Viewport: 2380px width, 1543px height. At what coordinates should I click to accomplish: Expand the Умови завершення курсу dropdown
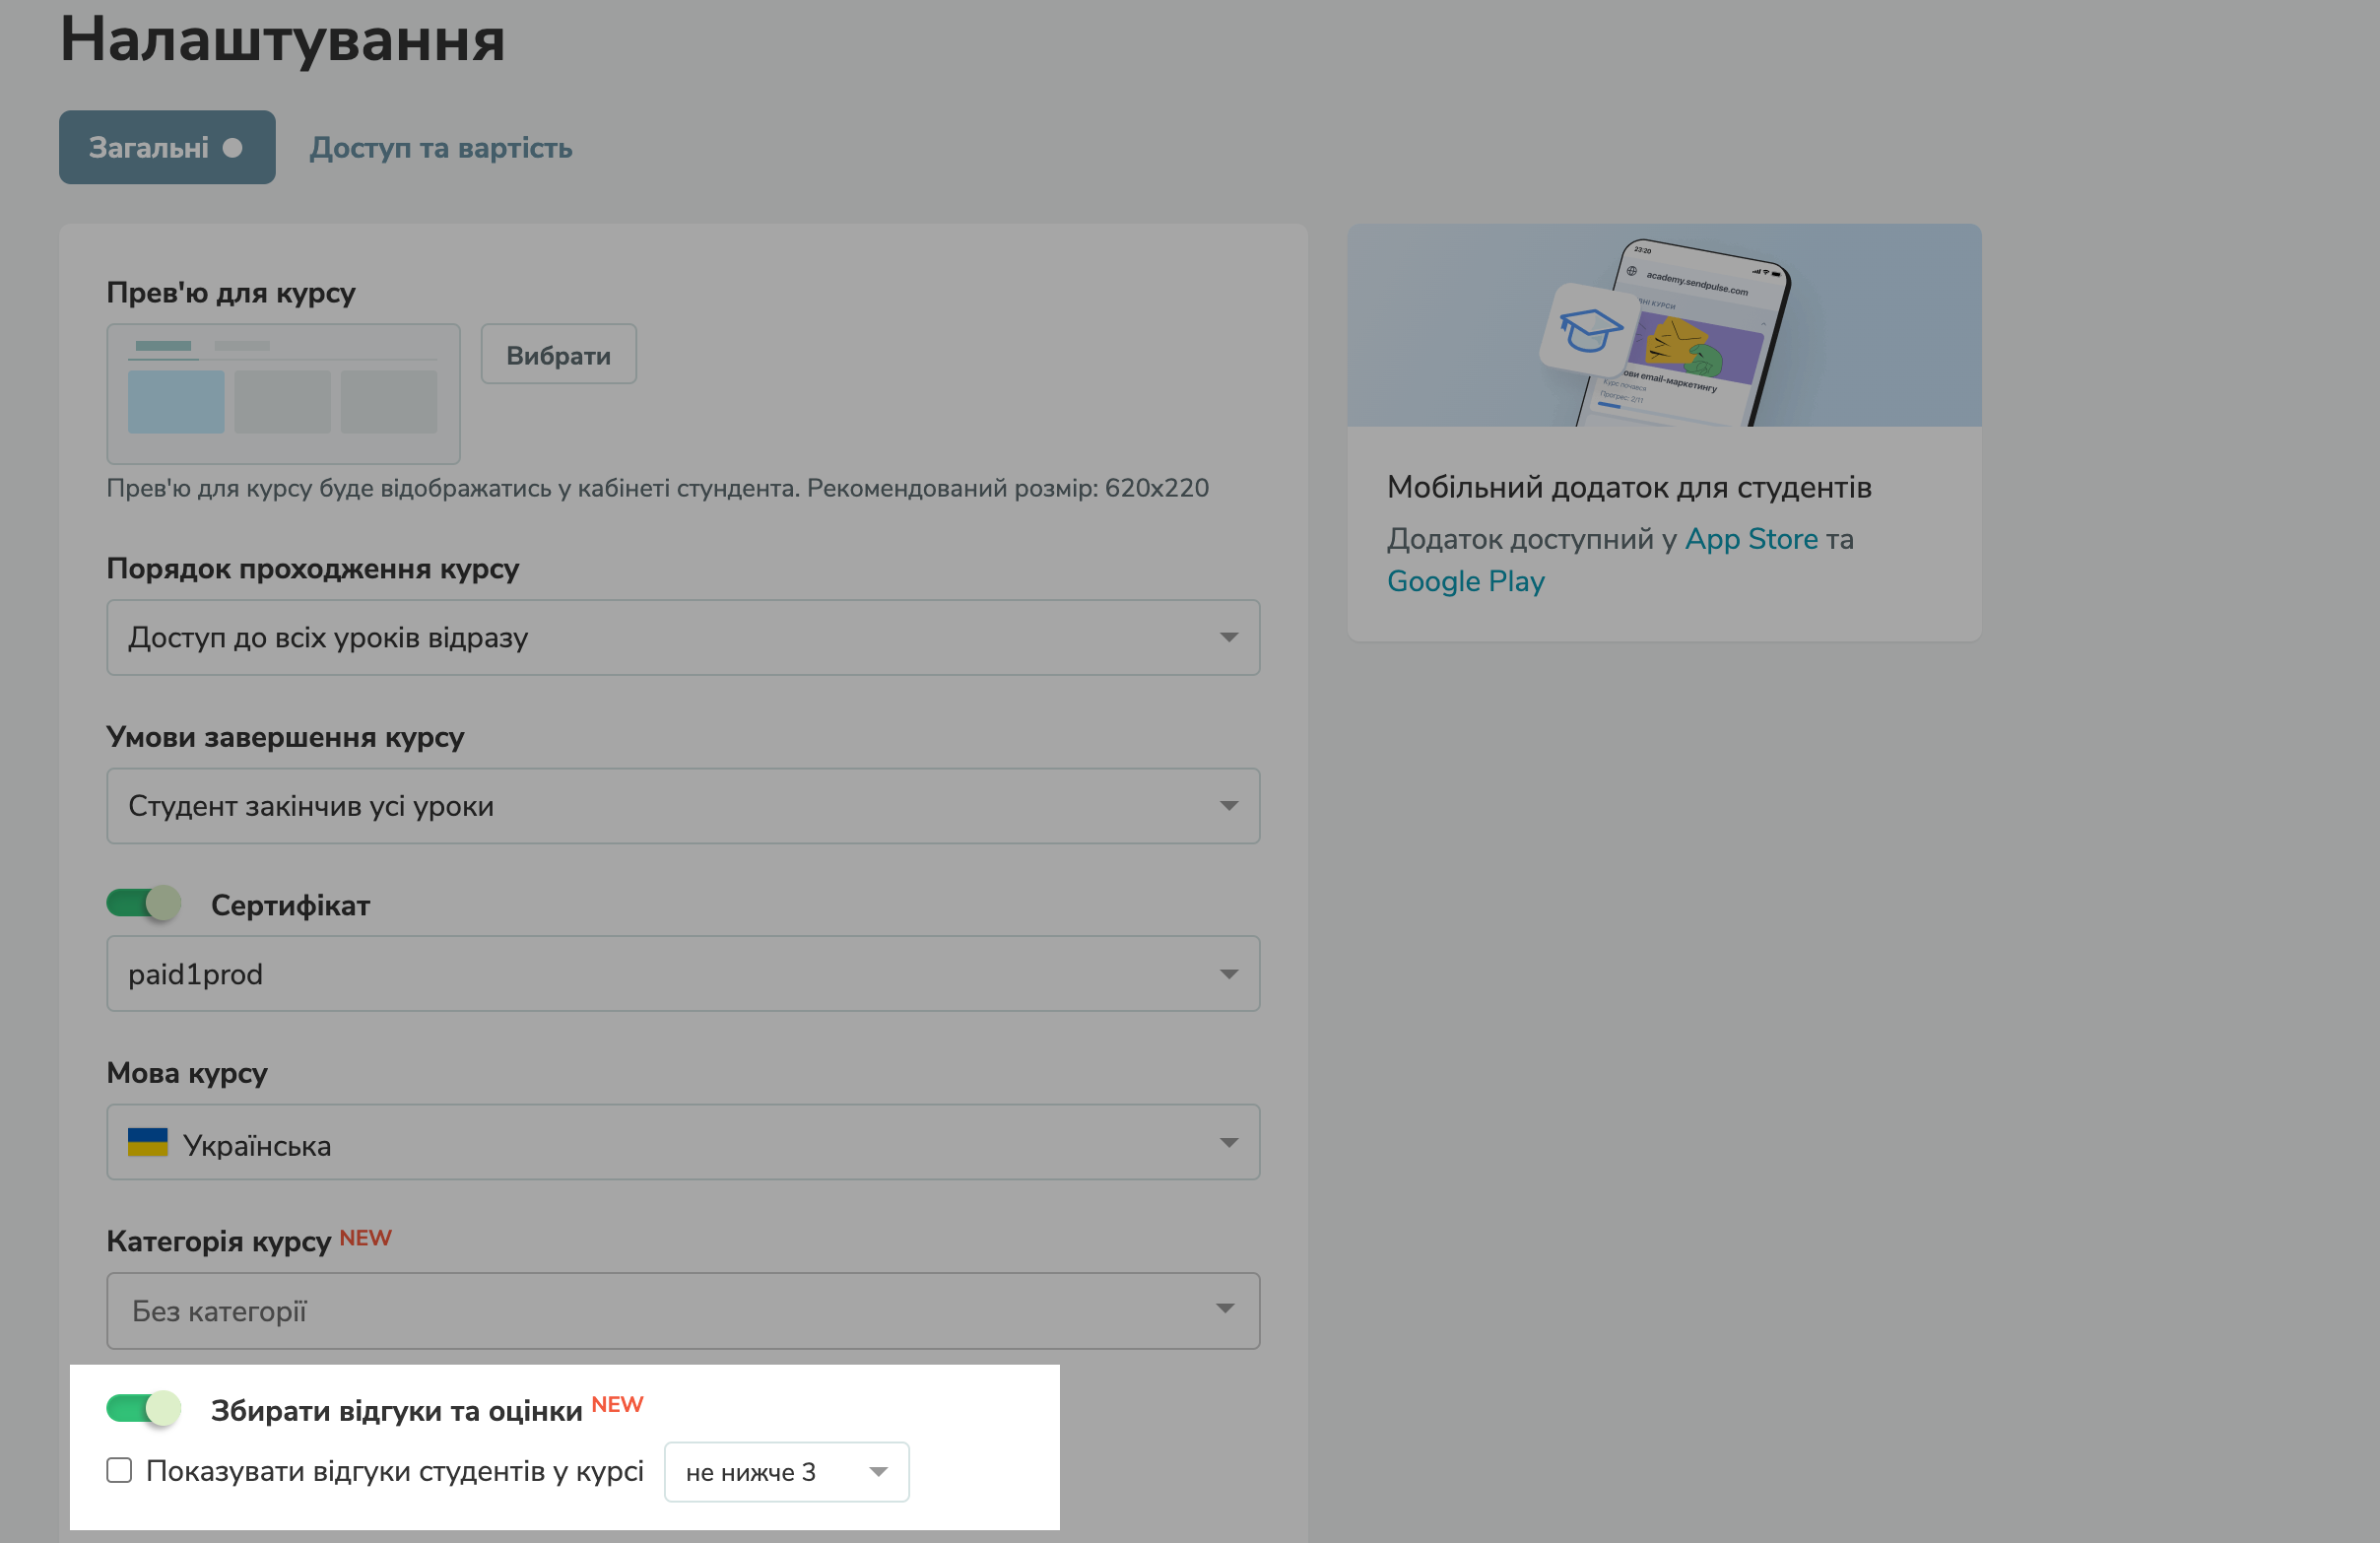(x=682, y=806)
